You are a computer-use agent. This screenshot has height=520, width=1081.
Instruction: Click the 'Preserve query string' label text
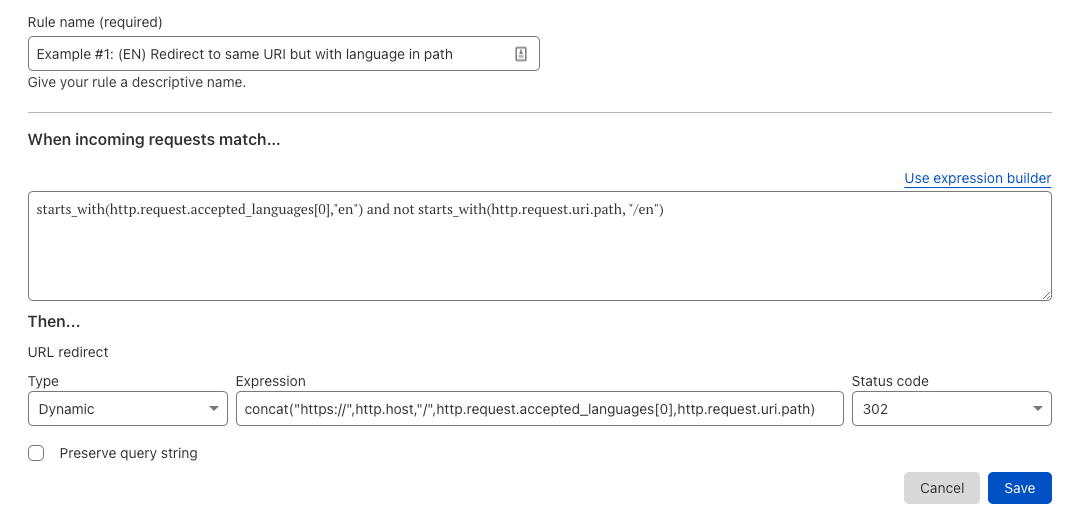tap(128, 453)
